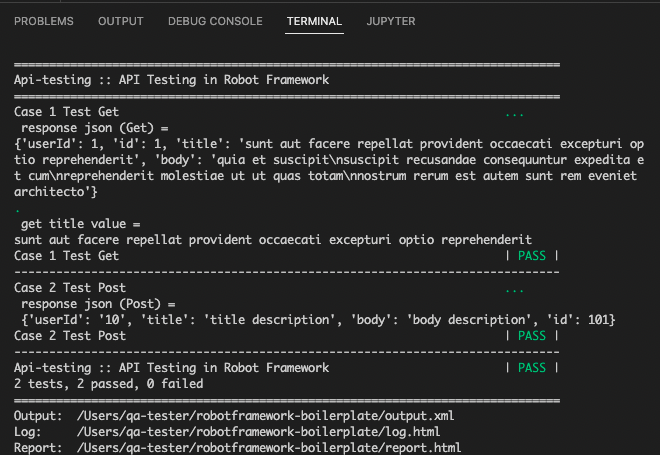Switch to the PROBLEMS tab

pos(44,21)
